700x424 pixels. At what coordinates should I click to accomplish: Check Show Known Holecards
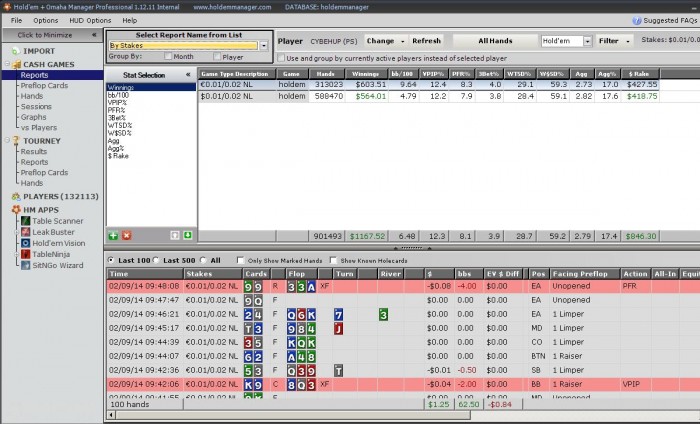(x=333, y=260)
